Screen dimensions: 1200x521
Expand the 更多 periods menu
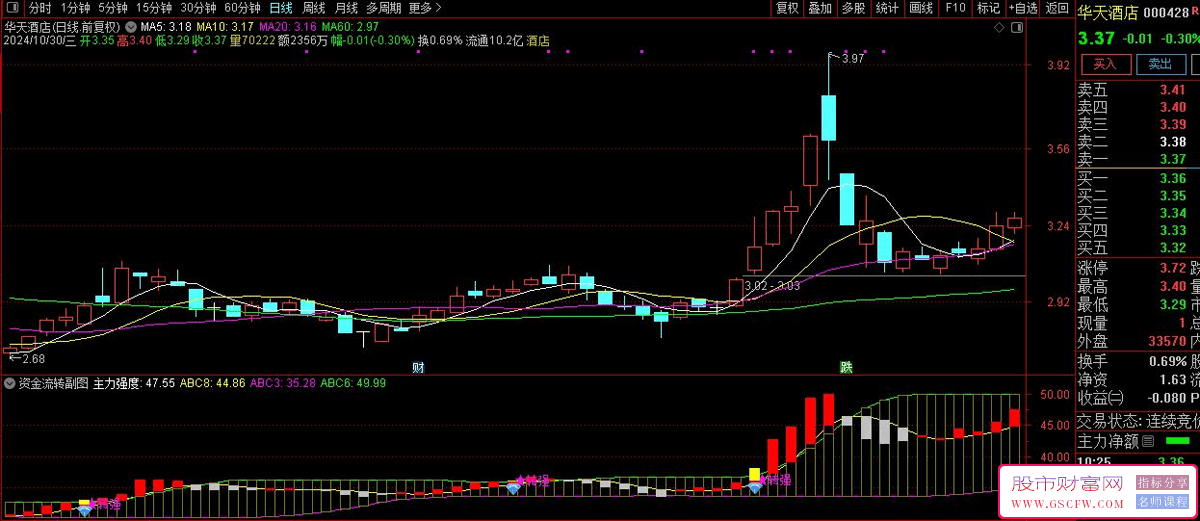[x=425, y=7]
